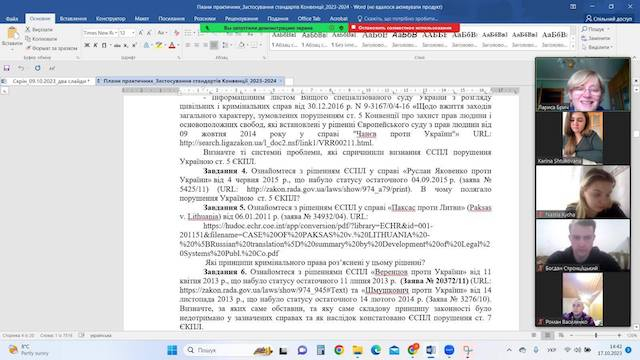Click the Спільний доступ share button
Screen dimensions: 640x360
tap(609, 18)
